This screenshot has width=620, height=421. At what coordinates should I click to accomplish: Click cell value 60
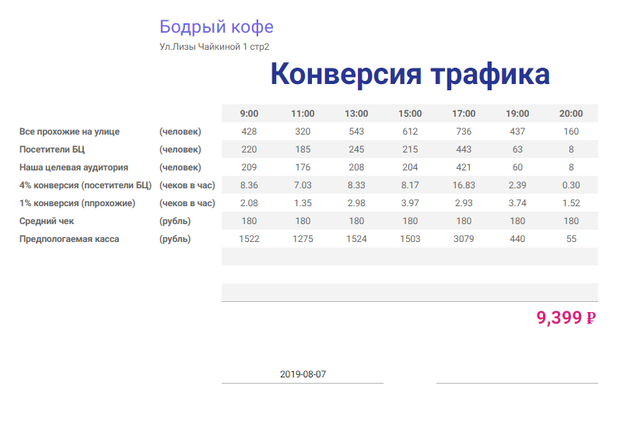pyautogui.click(x=517, y=167)
